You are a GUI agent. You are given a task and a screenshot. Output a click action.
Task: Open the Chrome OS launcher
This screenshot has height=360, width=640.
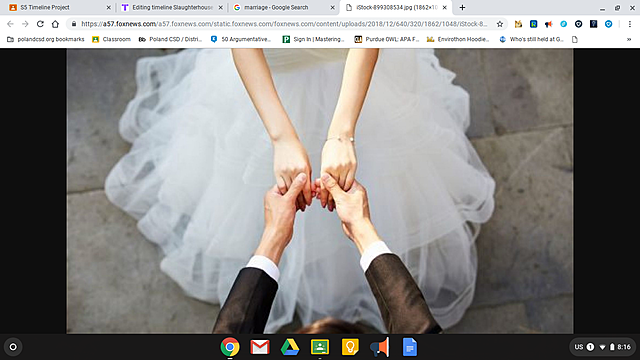(13, 347)
